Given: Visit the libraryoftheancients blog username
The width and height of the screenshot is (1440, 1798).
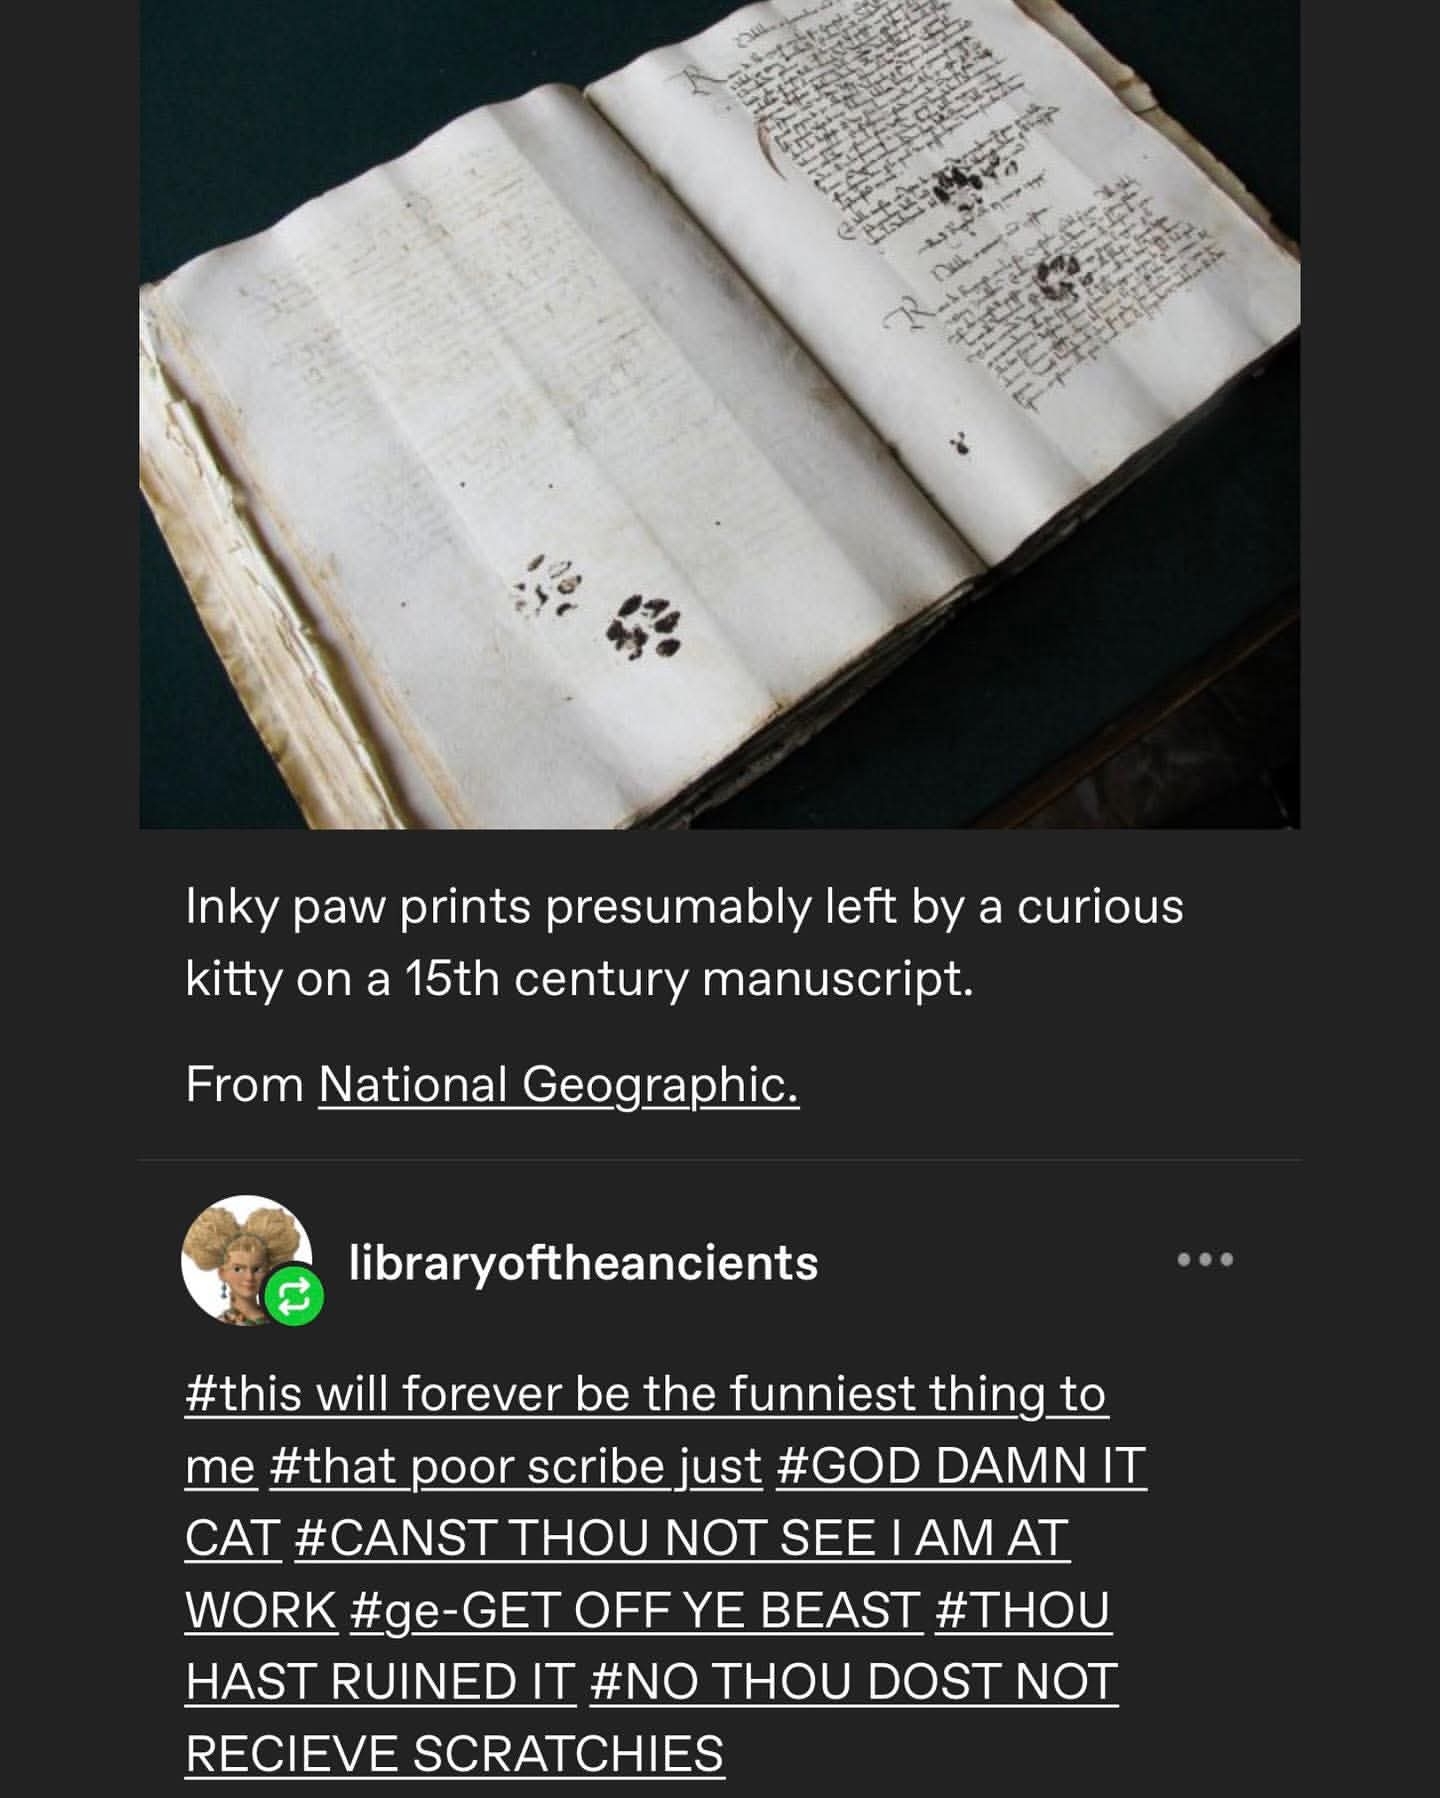Looking at the screenshot, I should point(583,1262).
